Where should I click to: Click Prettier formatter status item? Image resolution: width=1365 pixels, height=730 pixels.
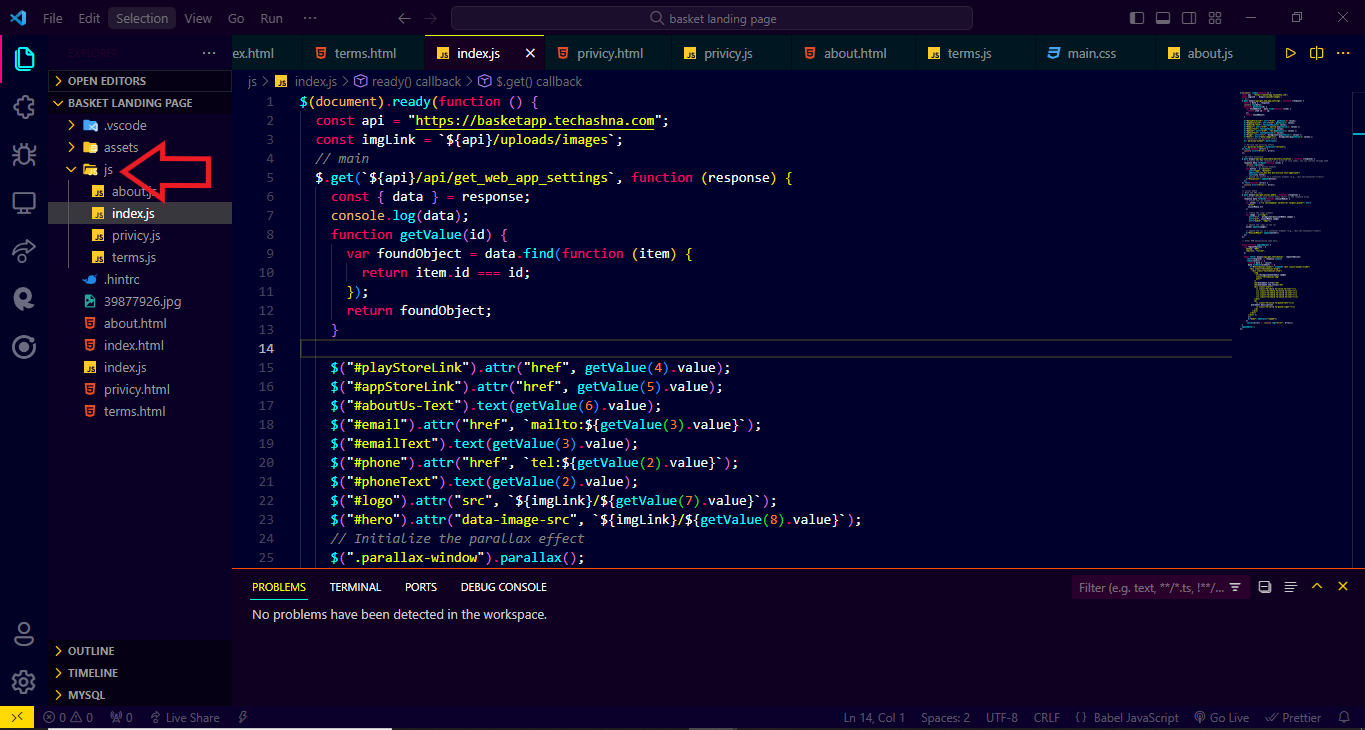1294,717
